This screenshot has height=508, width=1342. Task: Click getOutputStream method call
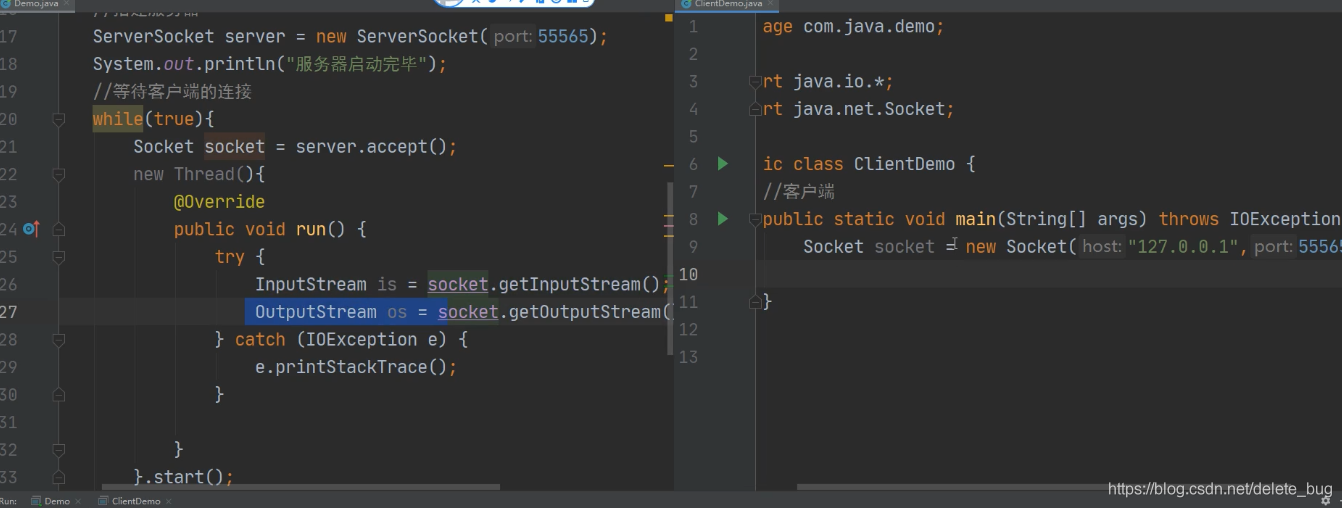point(585,312)
